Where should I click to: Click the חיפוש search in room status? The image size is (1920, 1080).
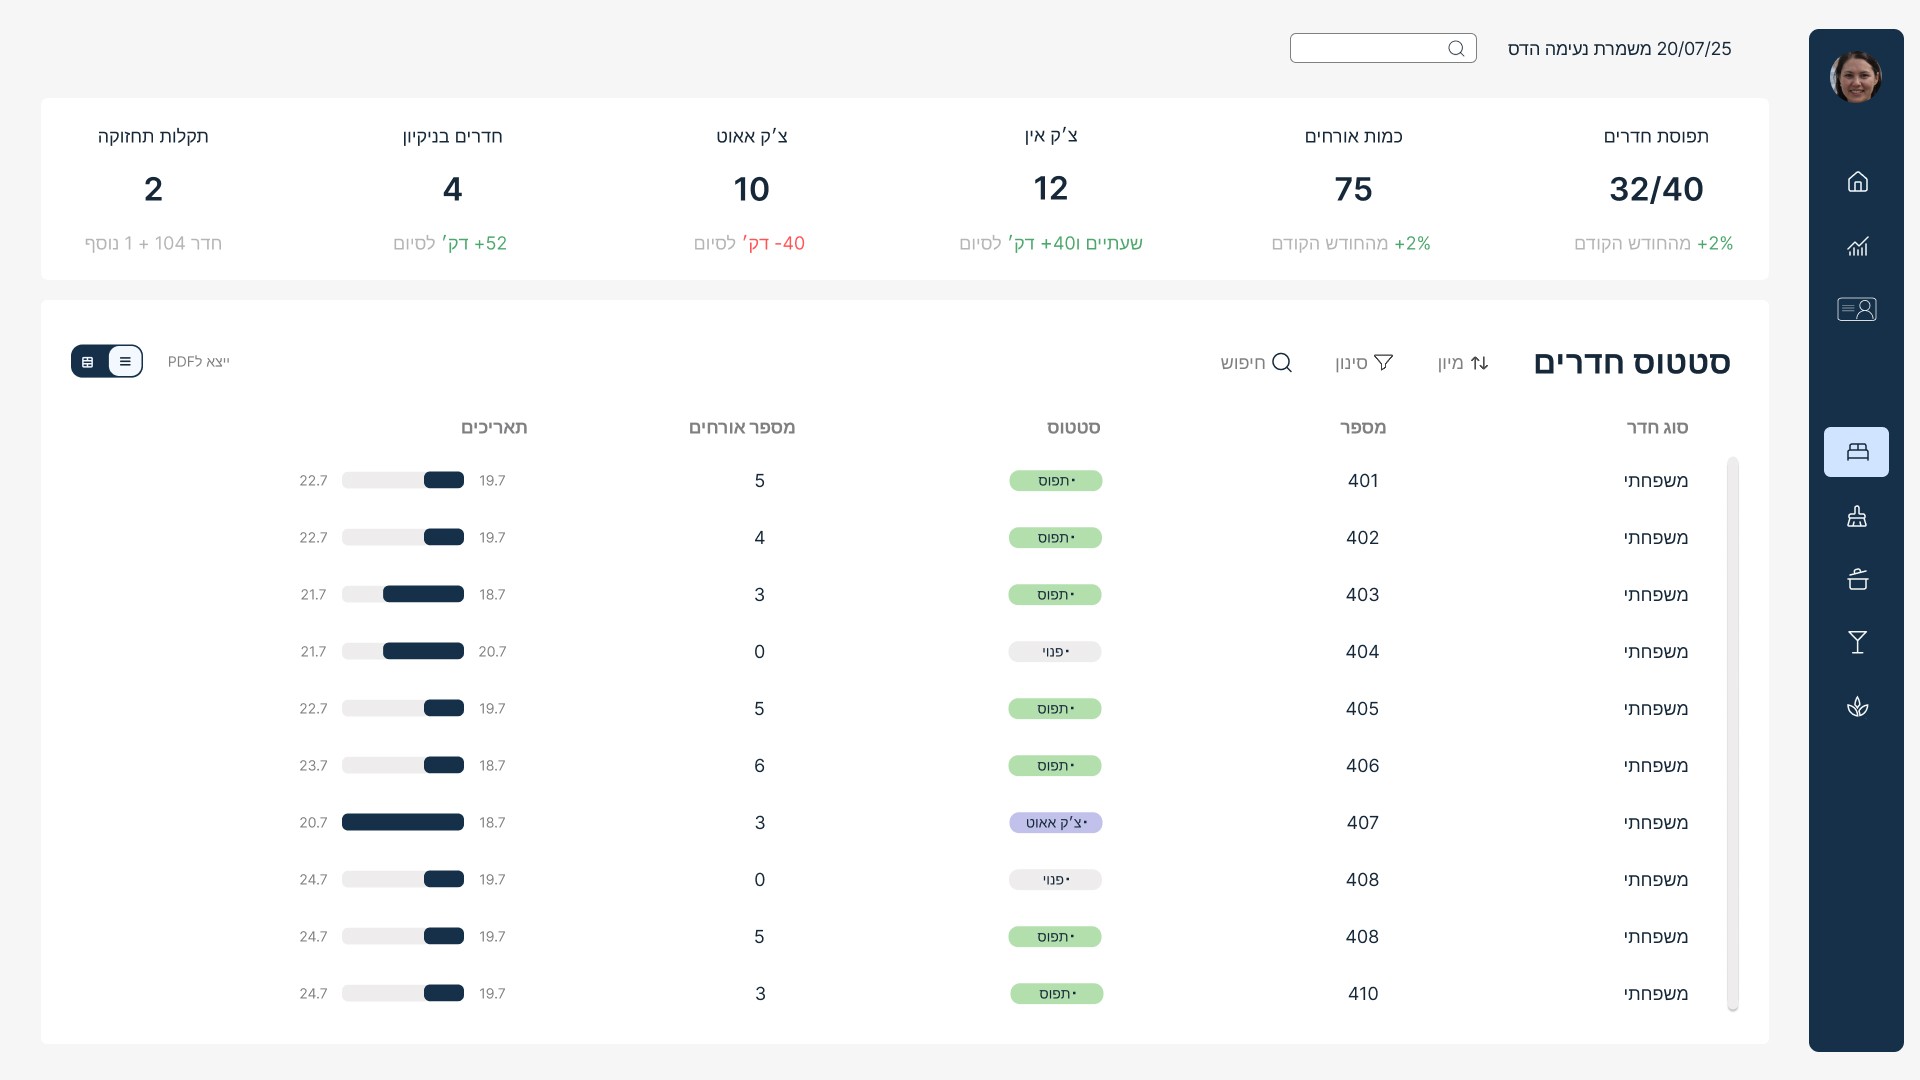point(1256,362)
